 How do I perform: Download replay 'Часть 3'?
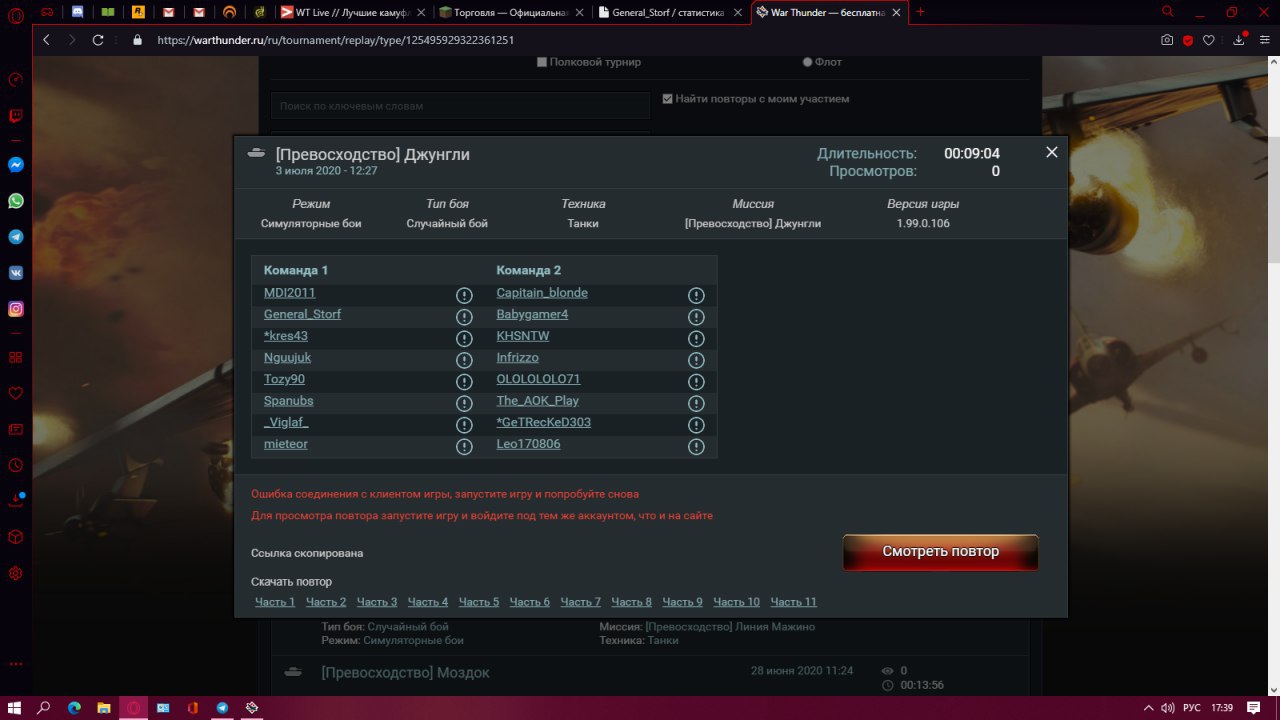click(377, 602)
